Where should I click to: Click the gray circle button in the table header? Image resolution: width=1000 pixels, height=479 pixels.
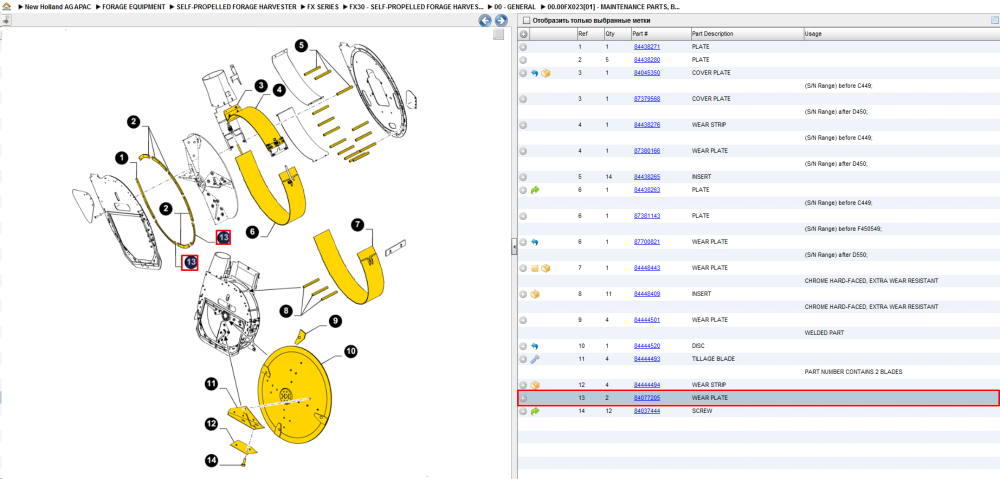pyautogui.click(x=523, y=34)
